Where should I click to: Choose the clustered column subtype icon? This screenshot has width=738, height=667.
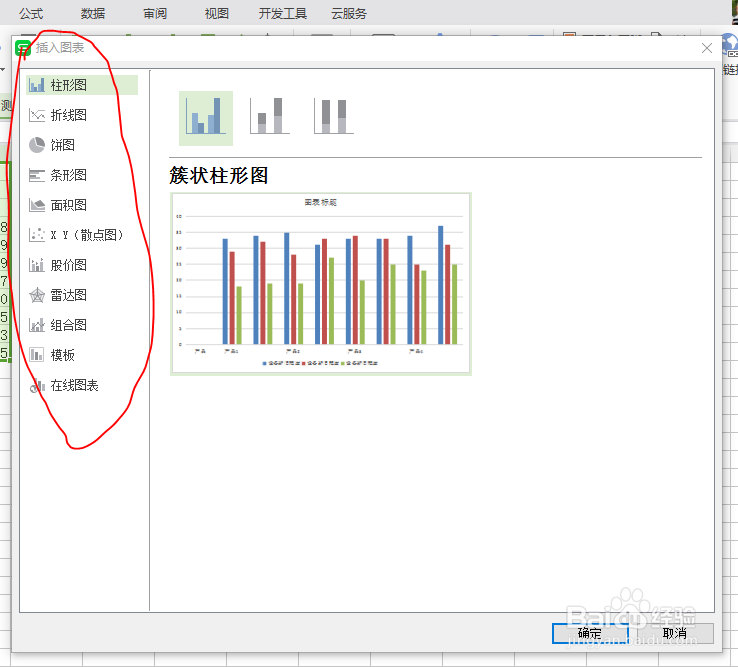click(x=206, y=118)
